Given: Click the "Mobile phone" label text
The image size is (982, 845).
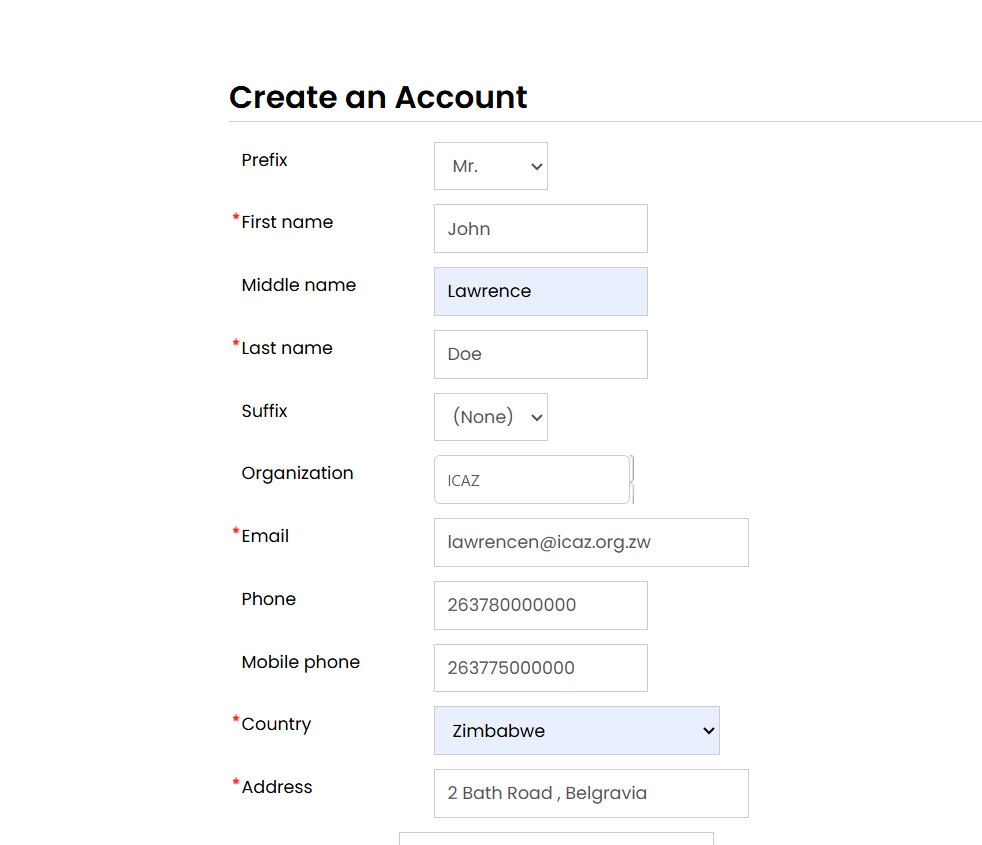Looking at the screenshot, I should (300, 662).
